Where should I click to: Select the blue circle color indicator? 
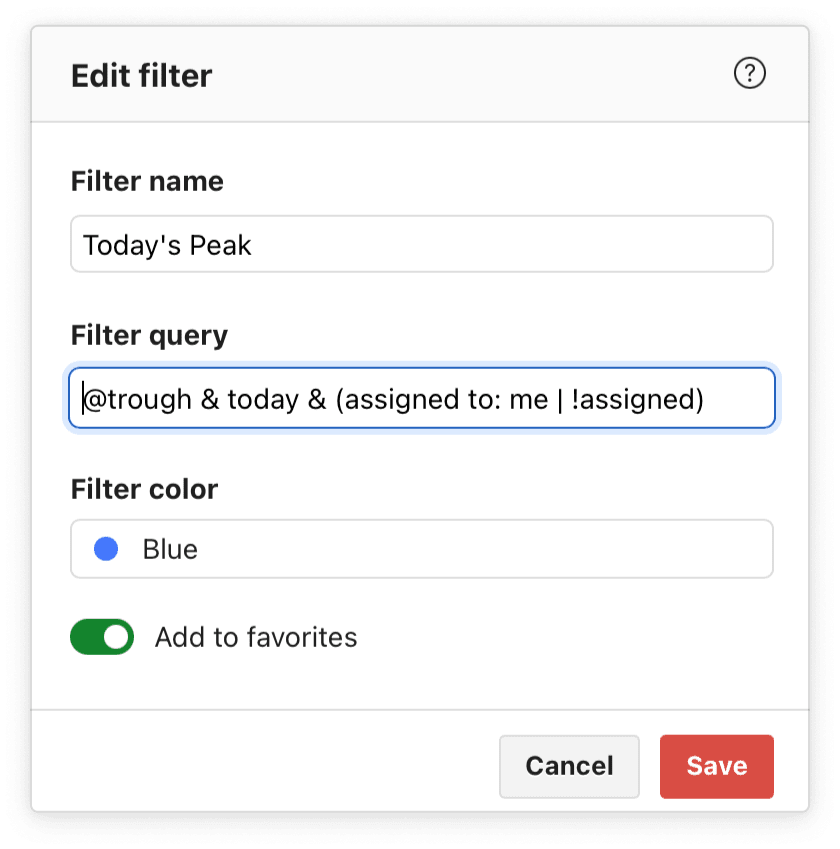coord(105,548)
